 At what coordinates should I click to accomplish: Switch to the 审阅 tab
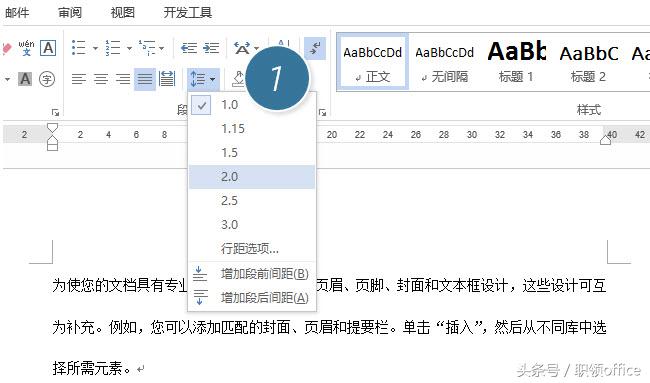70,12
